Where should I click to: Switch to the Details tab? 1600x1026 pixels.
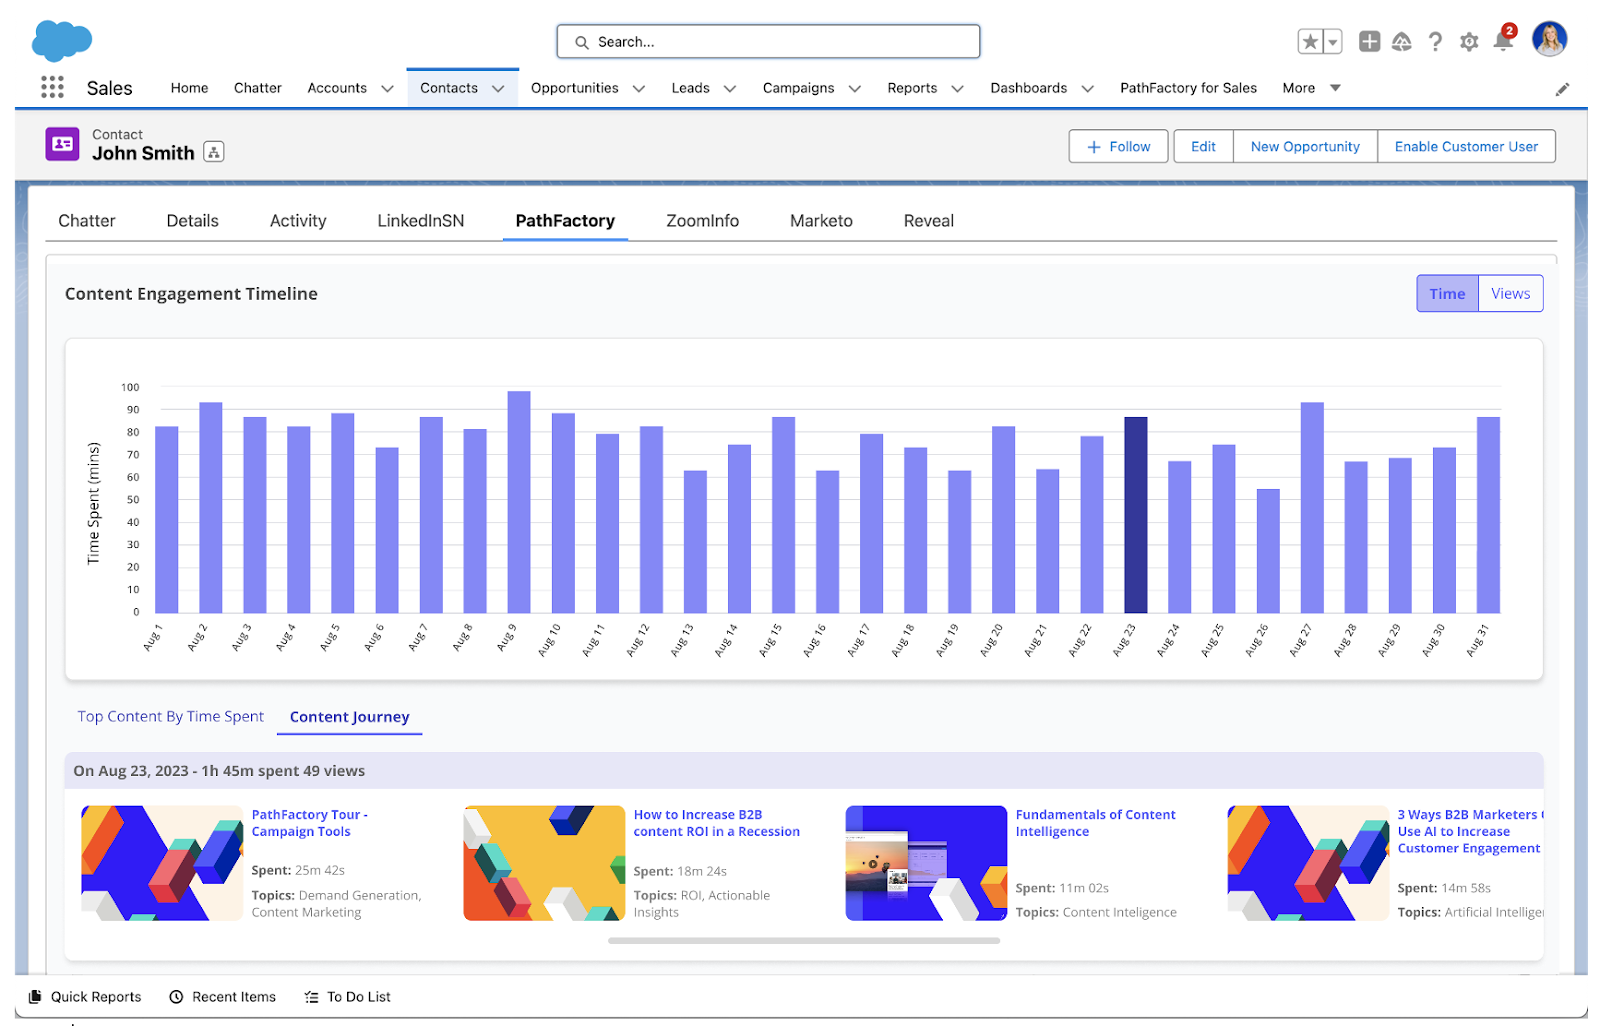(x=192, y=221)
